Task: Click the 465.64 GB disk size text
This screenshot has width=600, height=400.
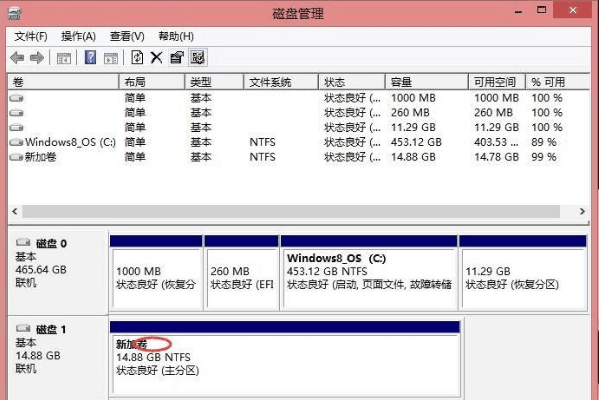Action: [x=41, y=270]
